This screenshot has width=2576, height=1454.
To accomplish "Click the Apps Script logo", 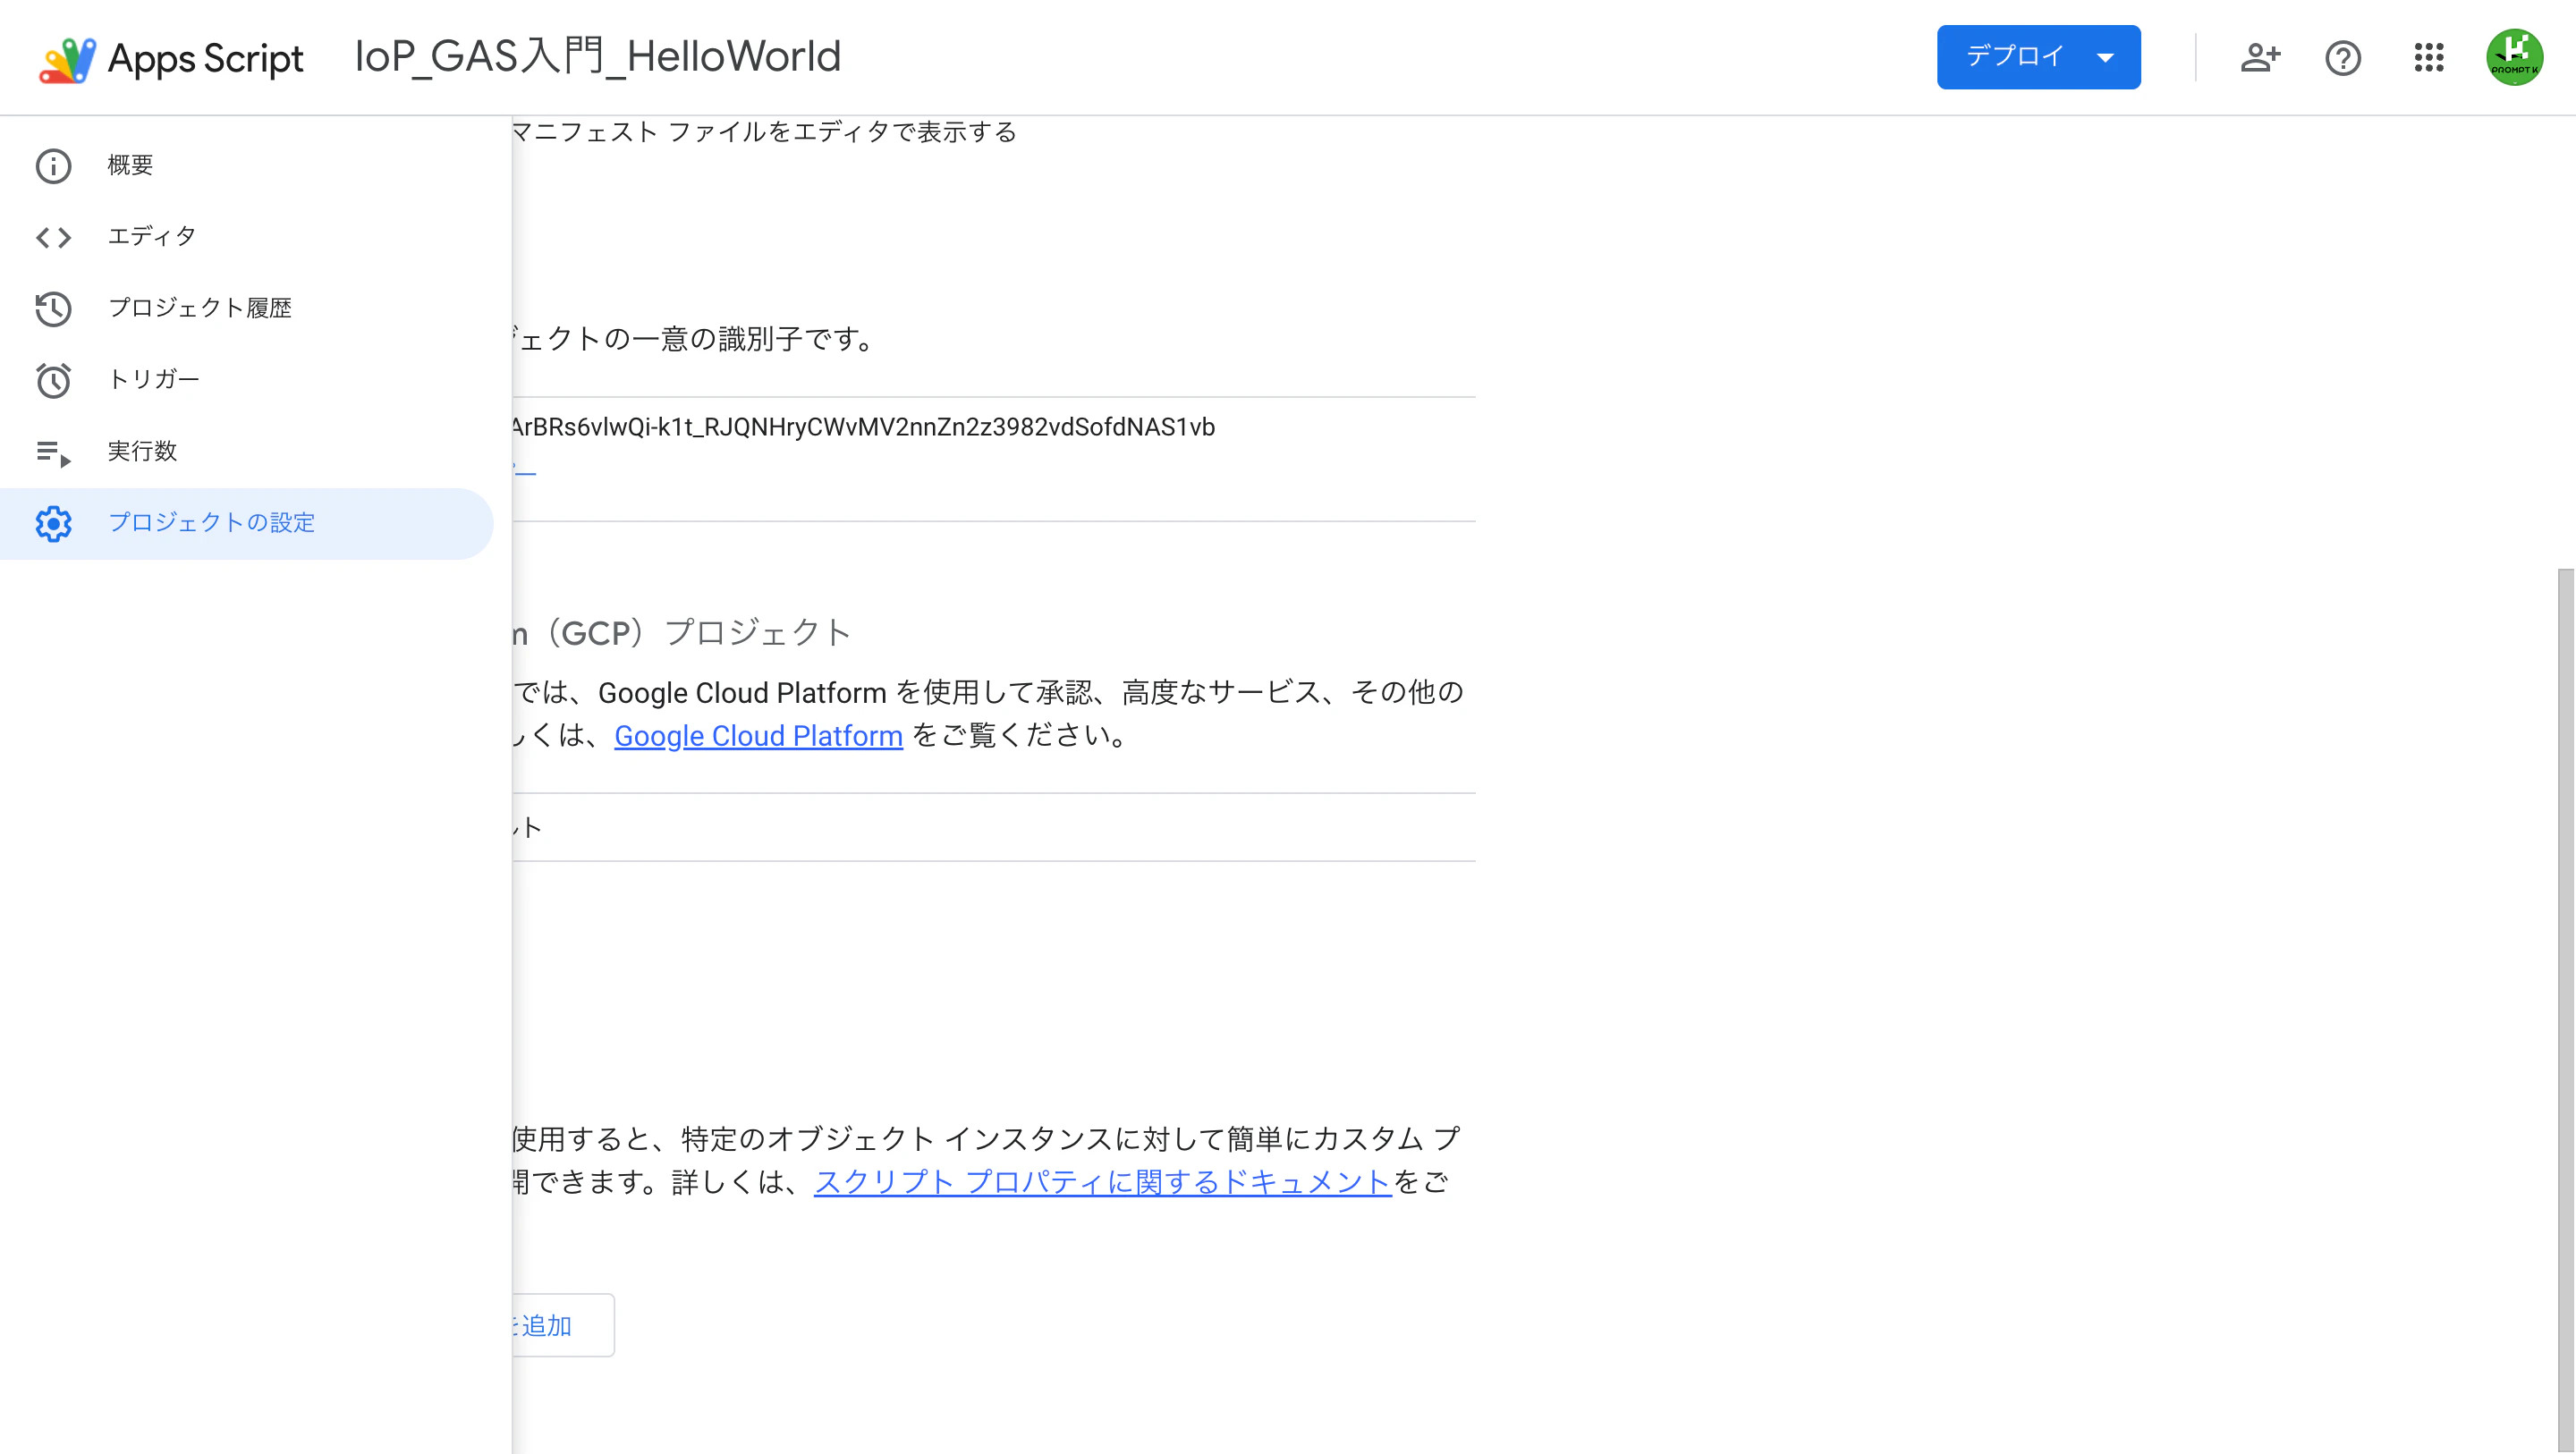I will (170, 58).
